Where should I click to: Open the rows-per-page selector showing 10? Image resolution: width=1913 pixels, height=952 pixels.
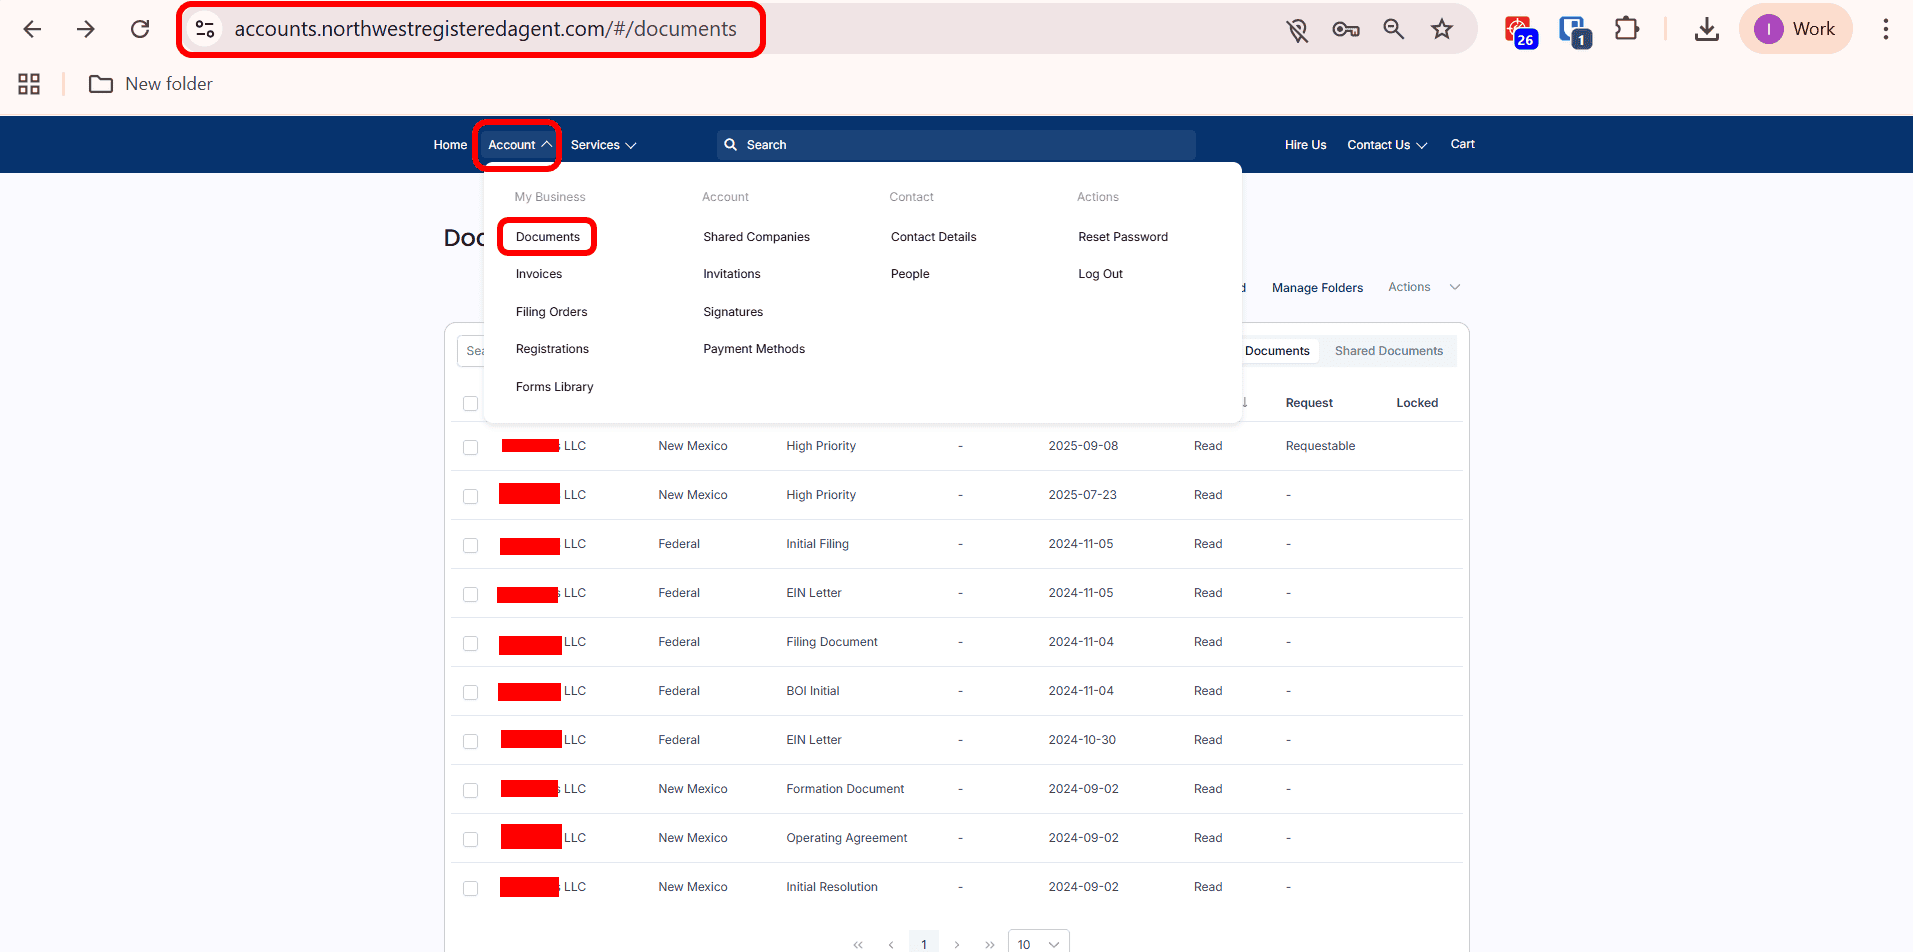(x=1038, y=943)
